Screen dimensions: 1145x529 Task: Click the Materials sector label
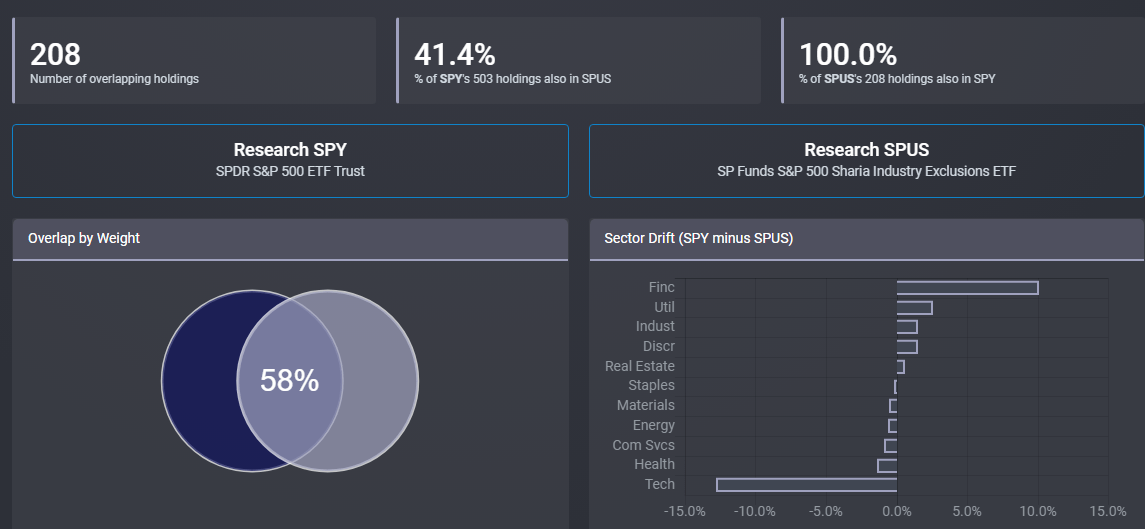pos(646,405)
